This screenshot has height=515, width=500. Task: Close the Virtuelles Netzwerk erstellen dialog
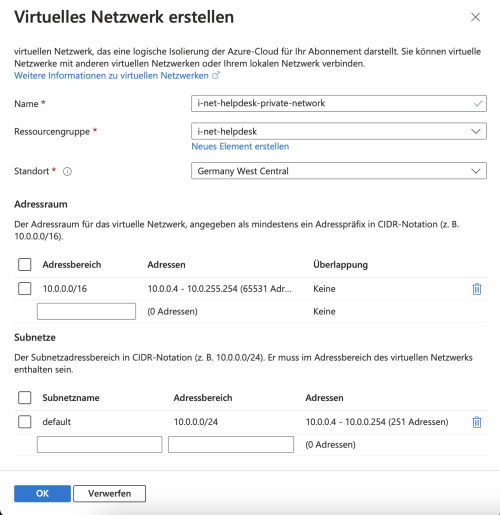(475, 17)
